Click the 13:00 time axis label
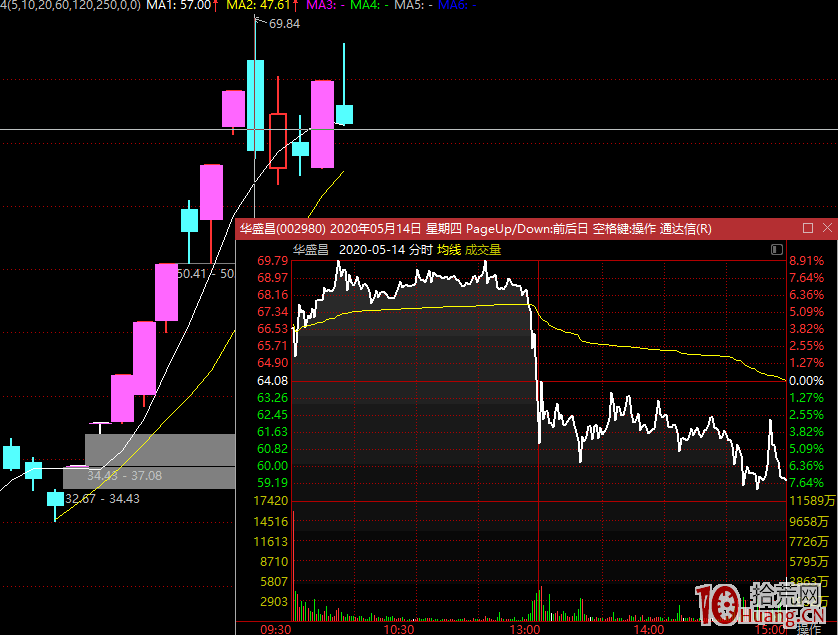Screen dimensions: 838x635 (525, 629)
